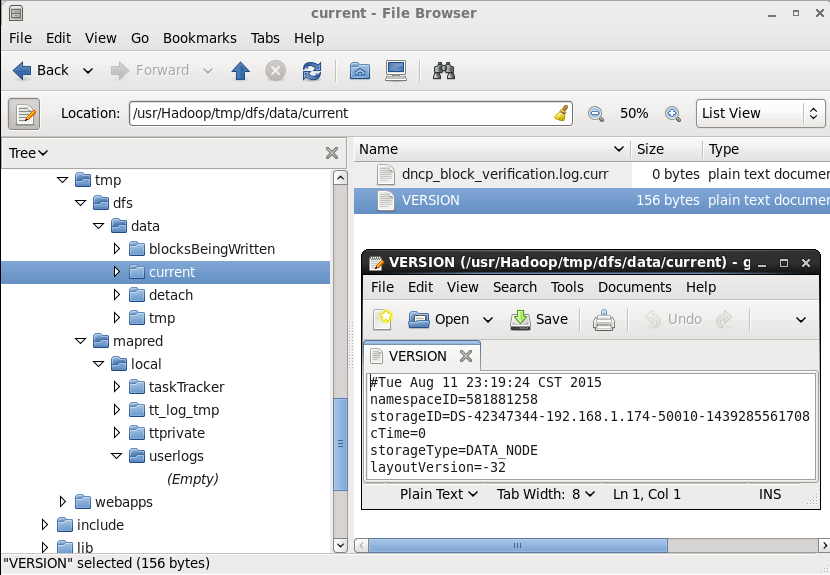Save the VERSION document in gedit
The image size is (830, 575).
click(x=539, y=319)
